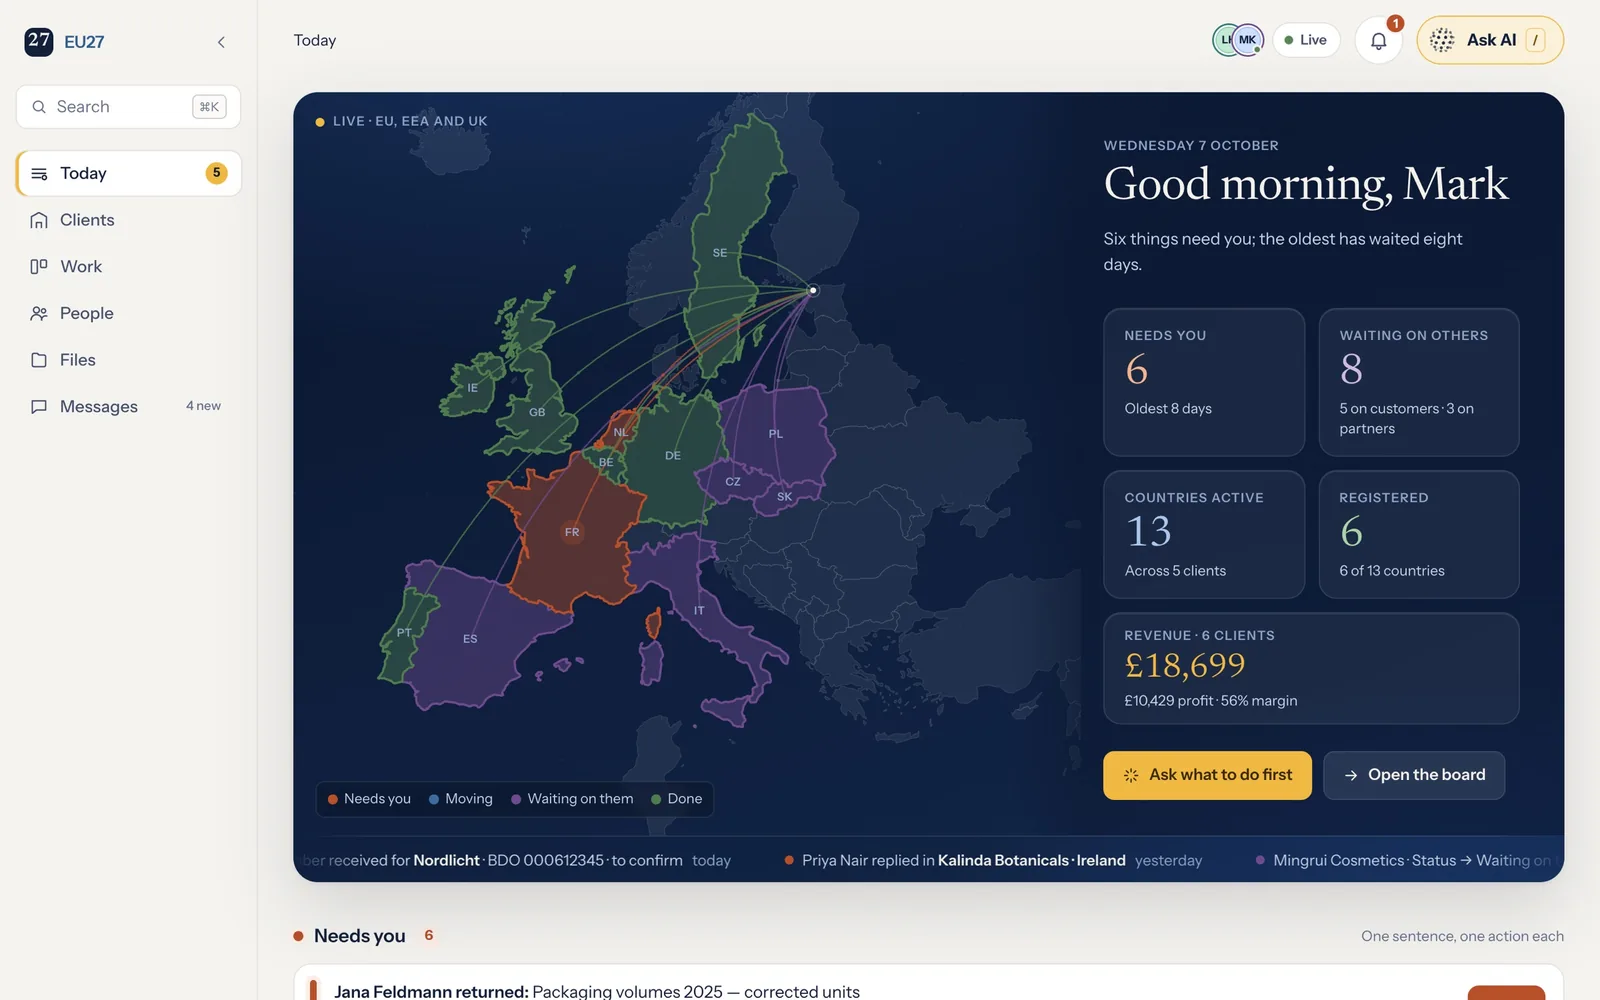Click the Messages chat icon
The width and height of the screenshot is (1600, 1000).
coord(39,407)
